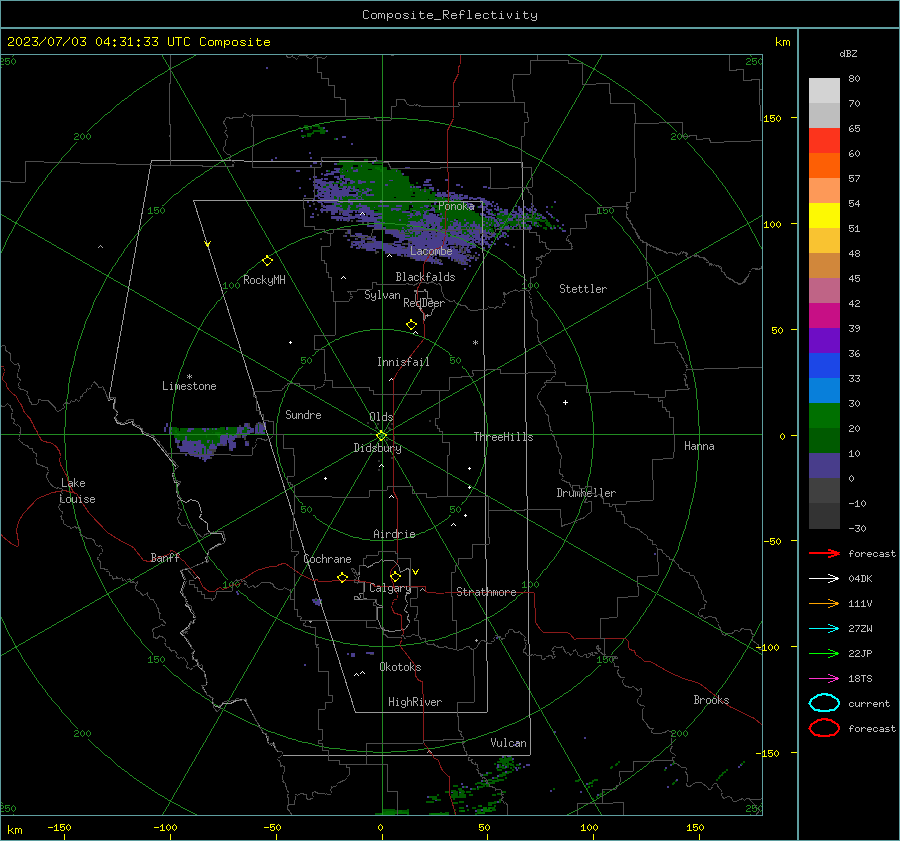Screen dimensions: 900x841
Task: Click the Cochrane city label
Action: coord(327,559)
